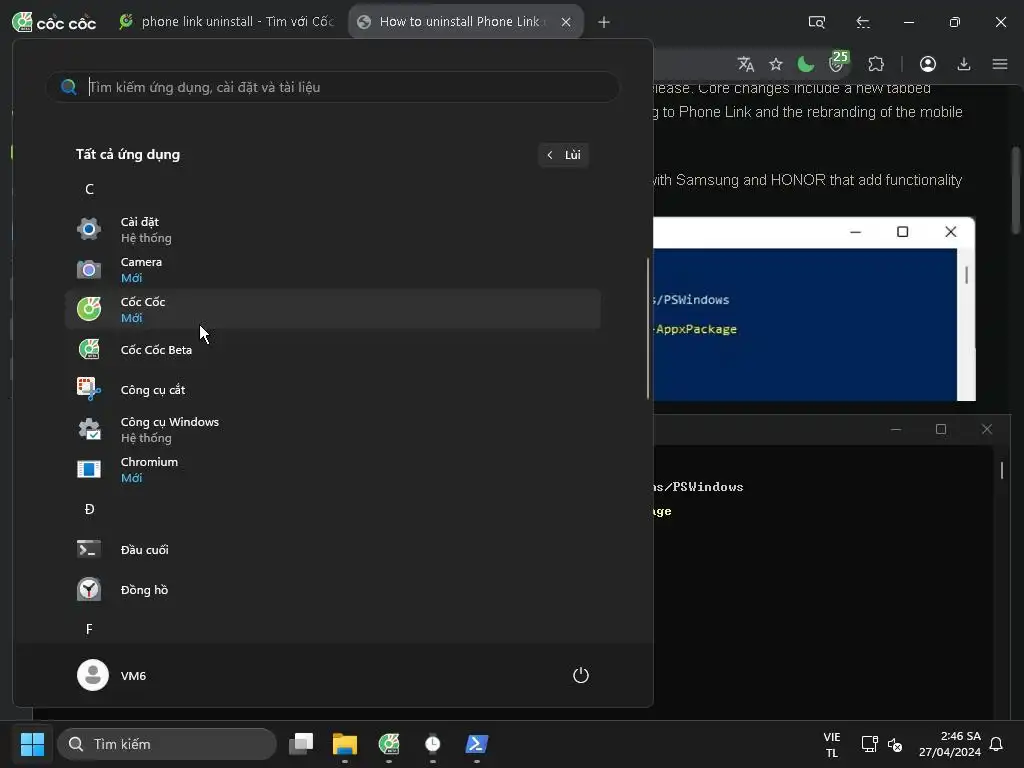This screenshot has width=1024, height=768.
Task: Open Công cụ cắt snipping tool
Action: [332, 389]
